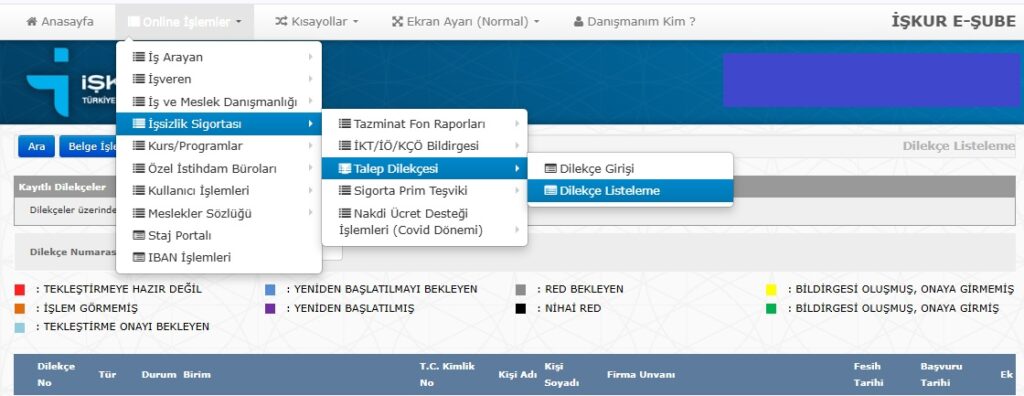Click the form icon beside Staj Portalı

click(x=138, y=235)
